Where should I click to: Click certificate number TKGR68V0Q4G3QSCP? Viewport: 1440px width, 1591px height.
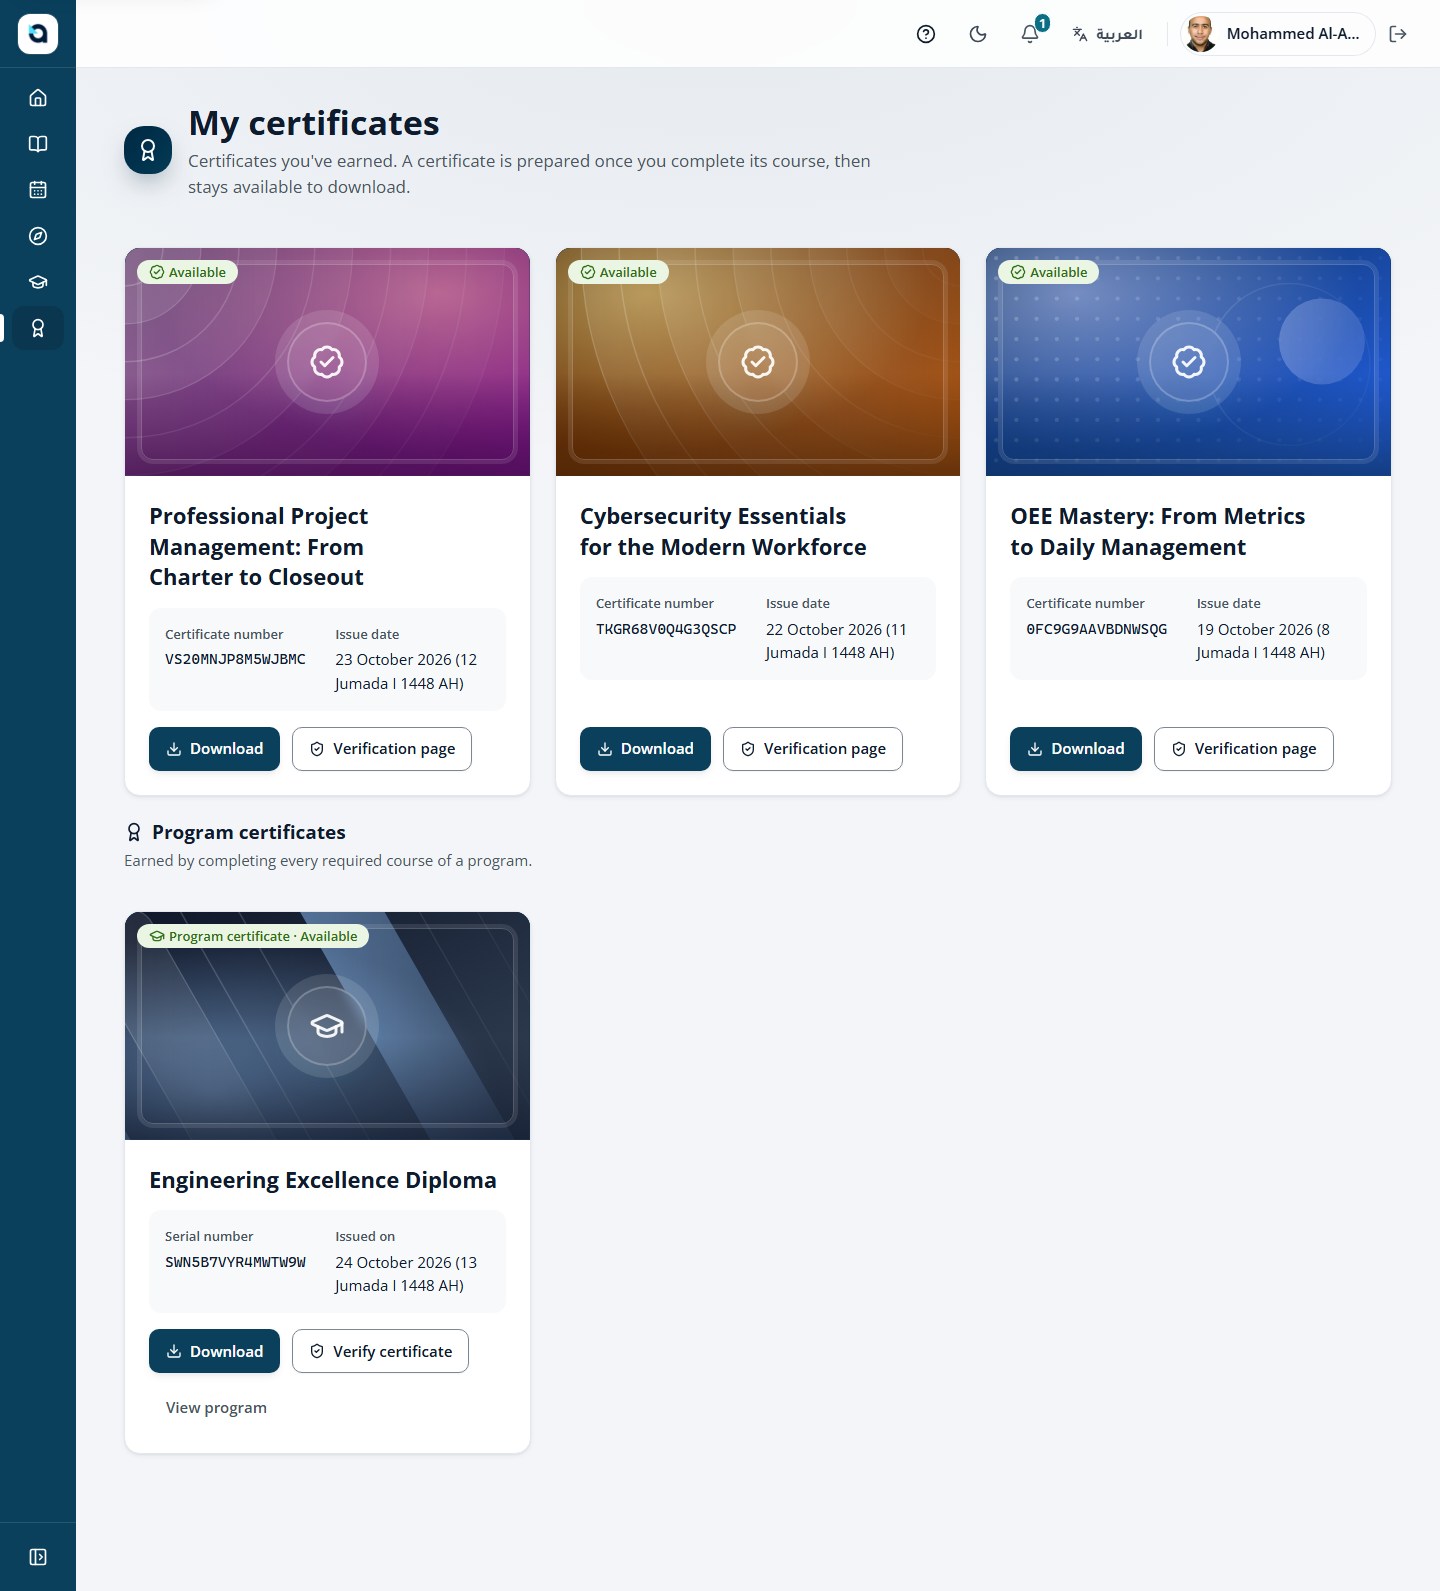click(x=666, y=629)
